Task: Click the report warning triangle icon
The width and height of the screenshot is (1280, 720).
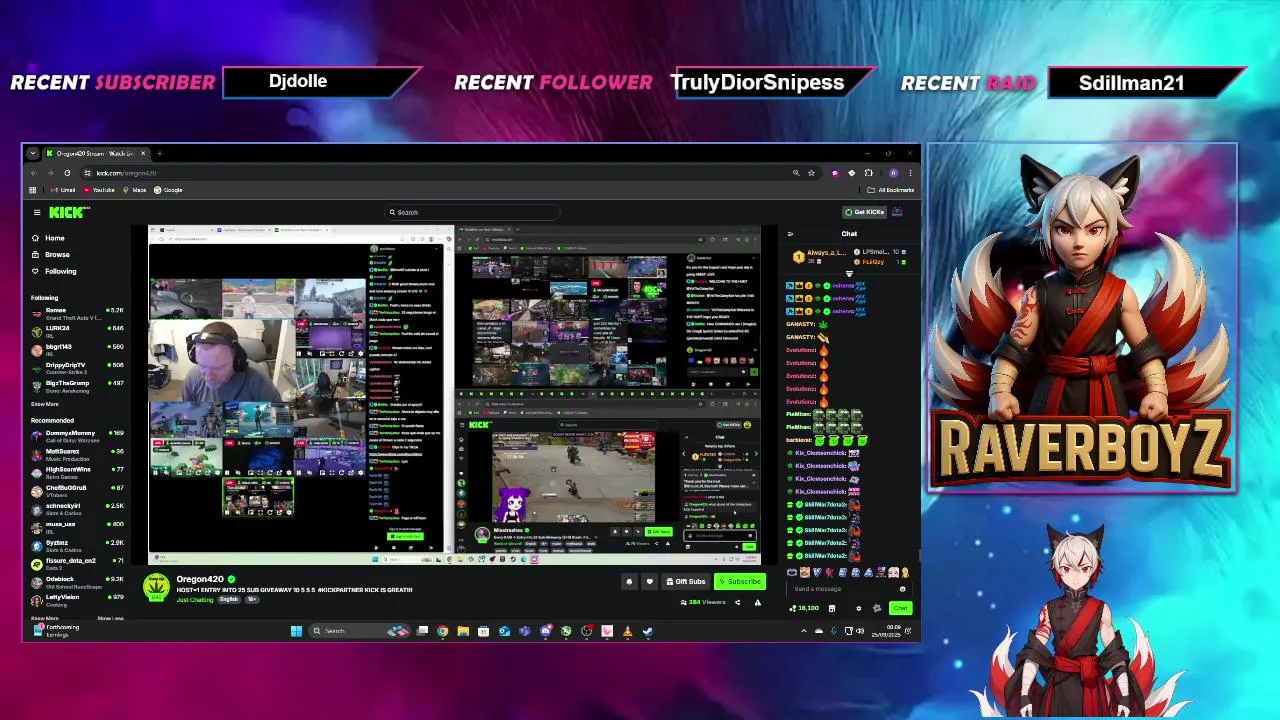Action: click(757, 602)
